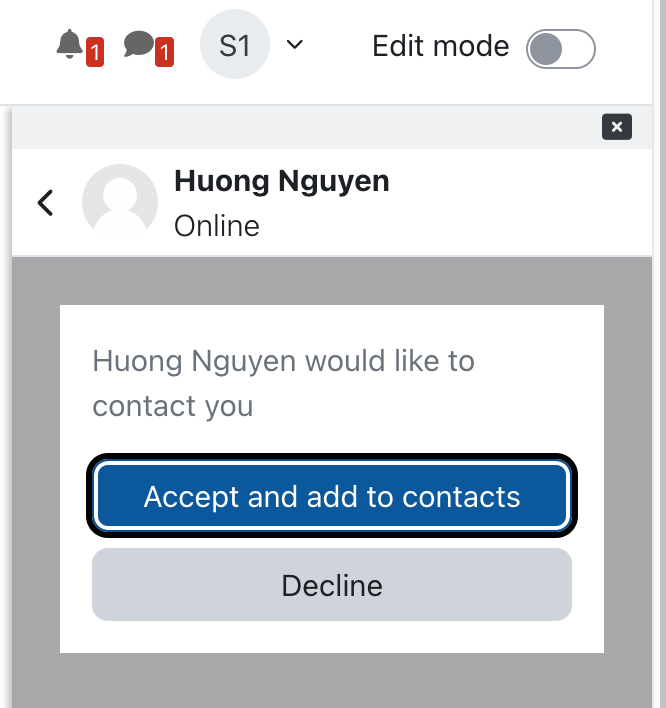Expand the user menu chevron
The height and width of the screenshot is (708, 666).
tap(295, 44)
